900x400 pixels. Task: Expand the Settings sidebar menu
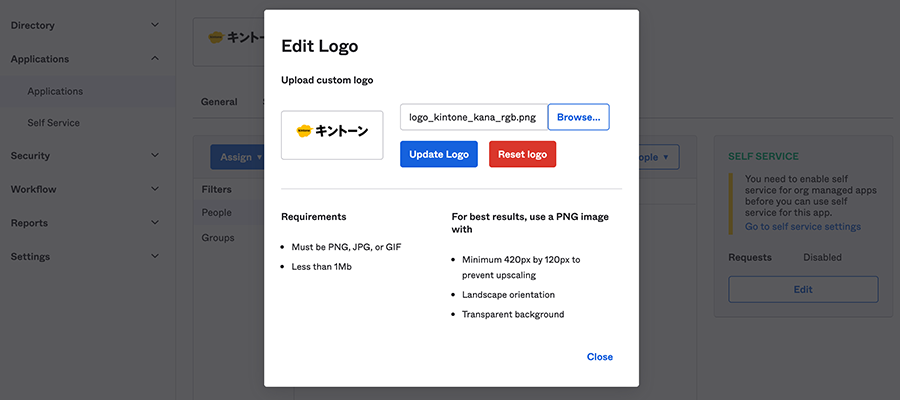tap(85, 257)
